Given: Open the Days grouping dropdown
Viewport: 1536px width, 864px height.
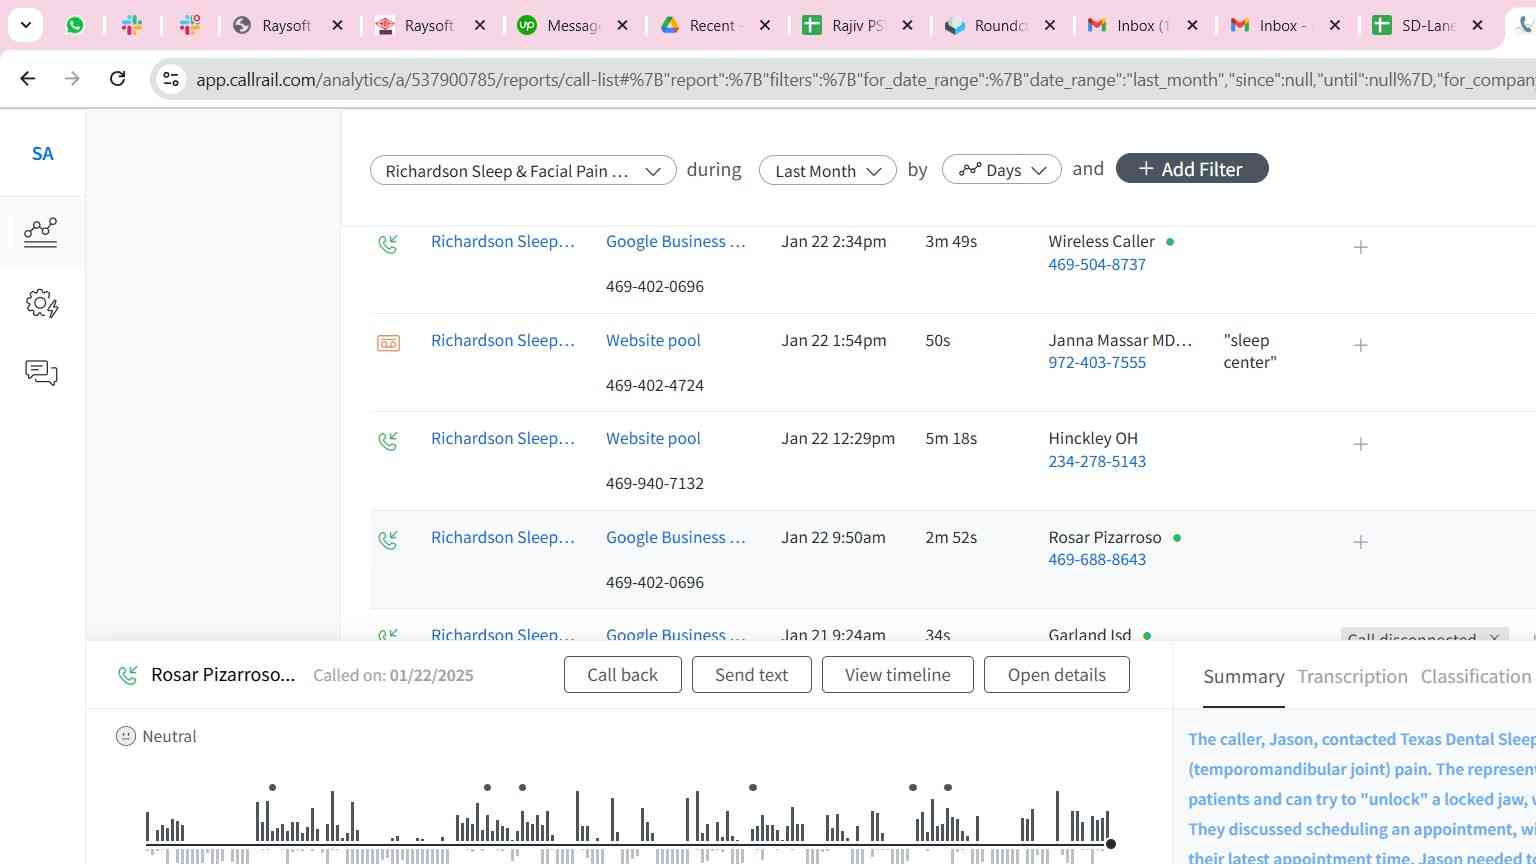Looking at the screenshot, I should tap(1001, 170).
